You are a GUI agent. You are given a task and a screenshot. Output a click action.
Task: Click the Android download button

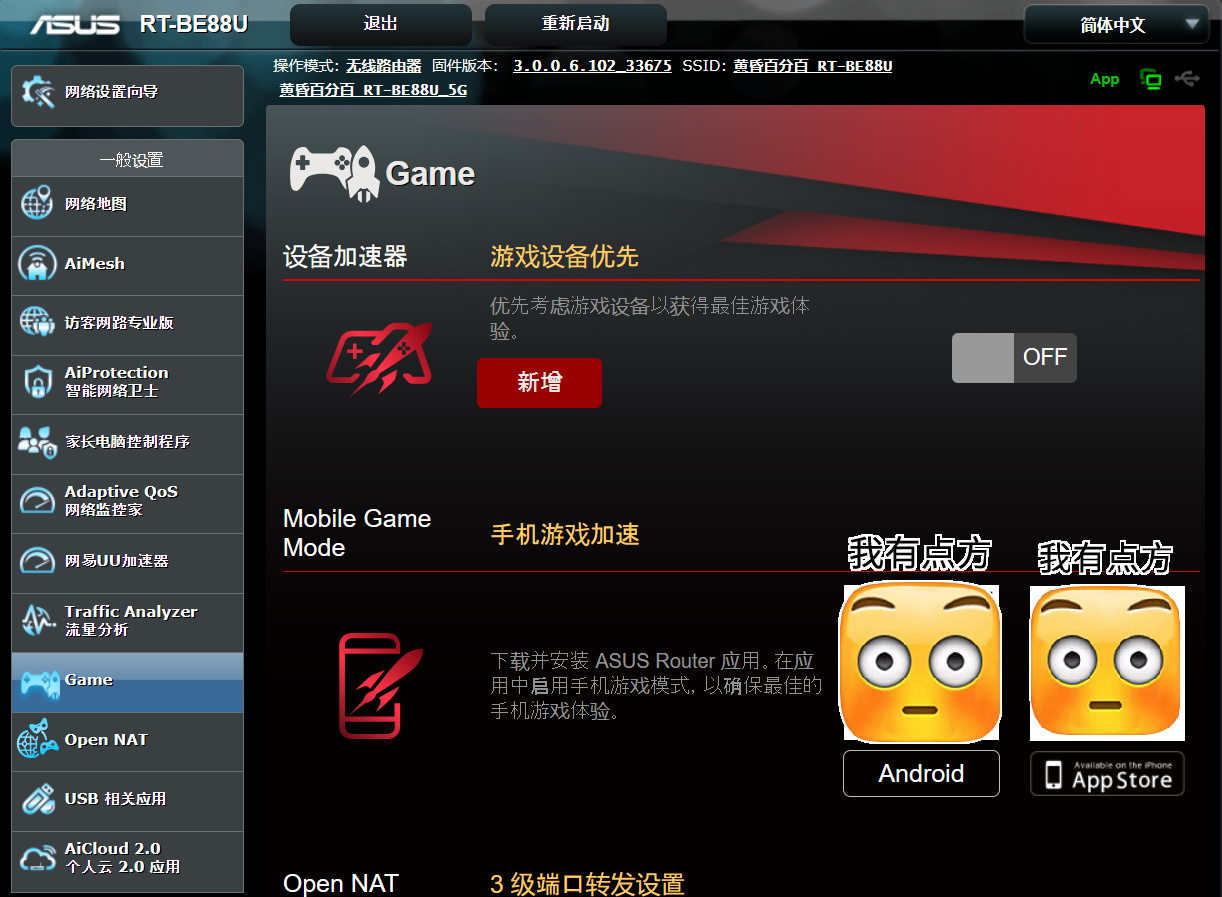click(921, 774)
